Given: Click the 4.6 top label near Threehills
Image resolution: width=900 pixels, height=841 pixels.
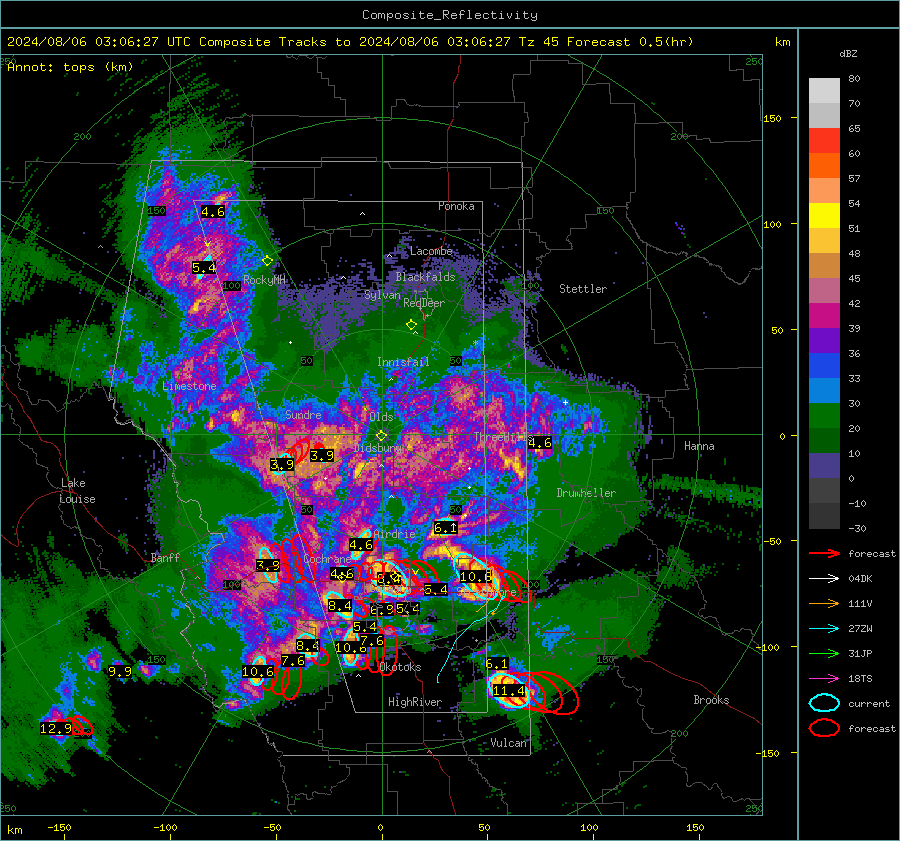Looking at the screenshot, I should 540,443.
